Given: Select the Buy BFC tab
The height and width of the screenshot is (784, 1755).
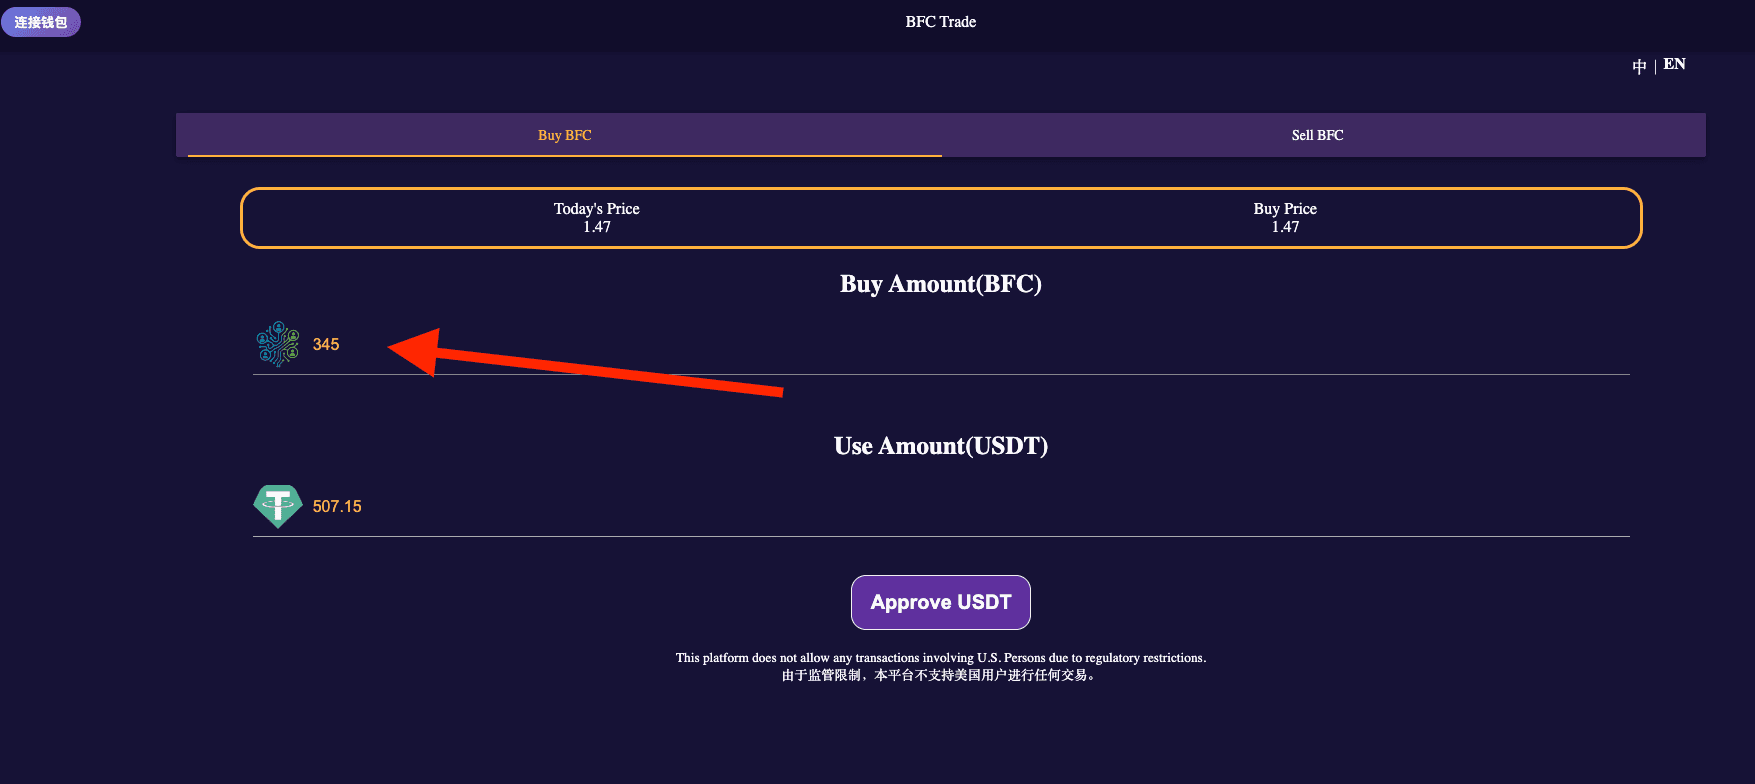Looking at the screenshot, I should 564,135.
